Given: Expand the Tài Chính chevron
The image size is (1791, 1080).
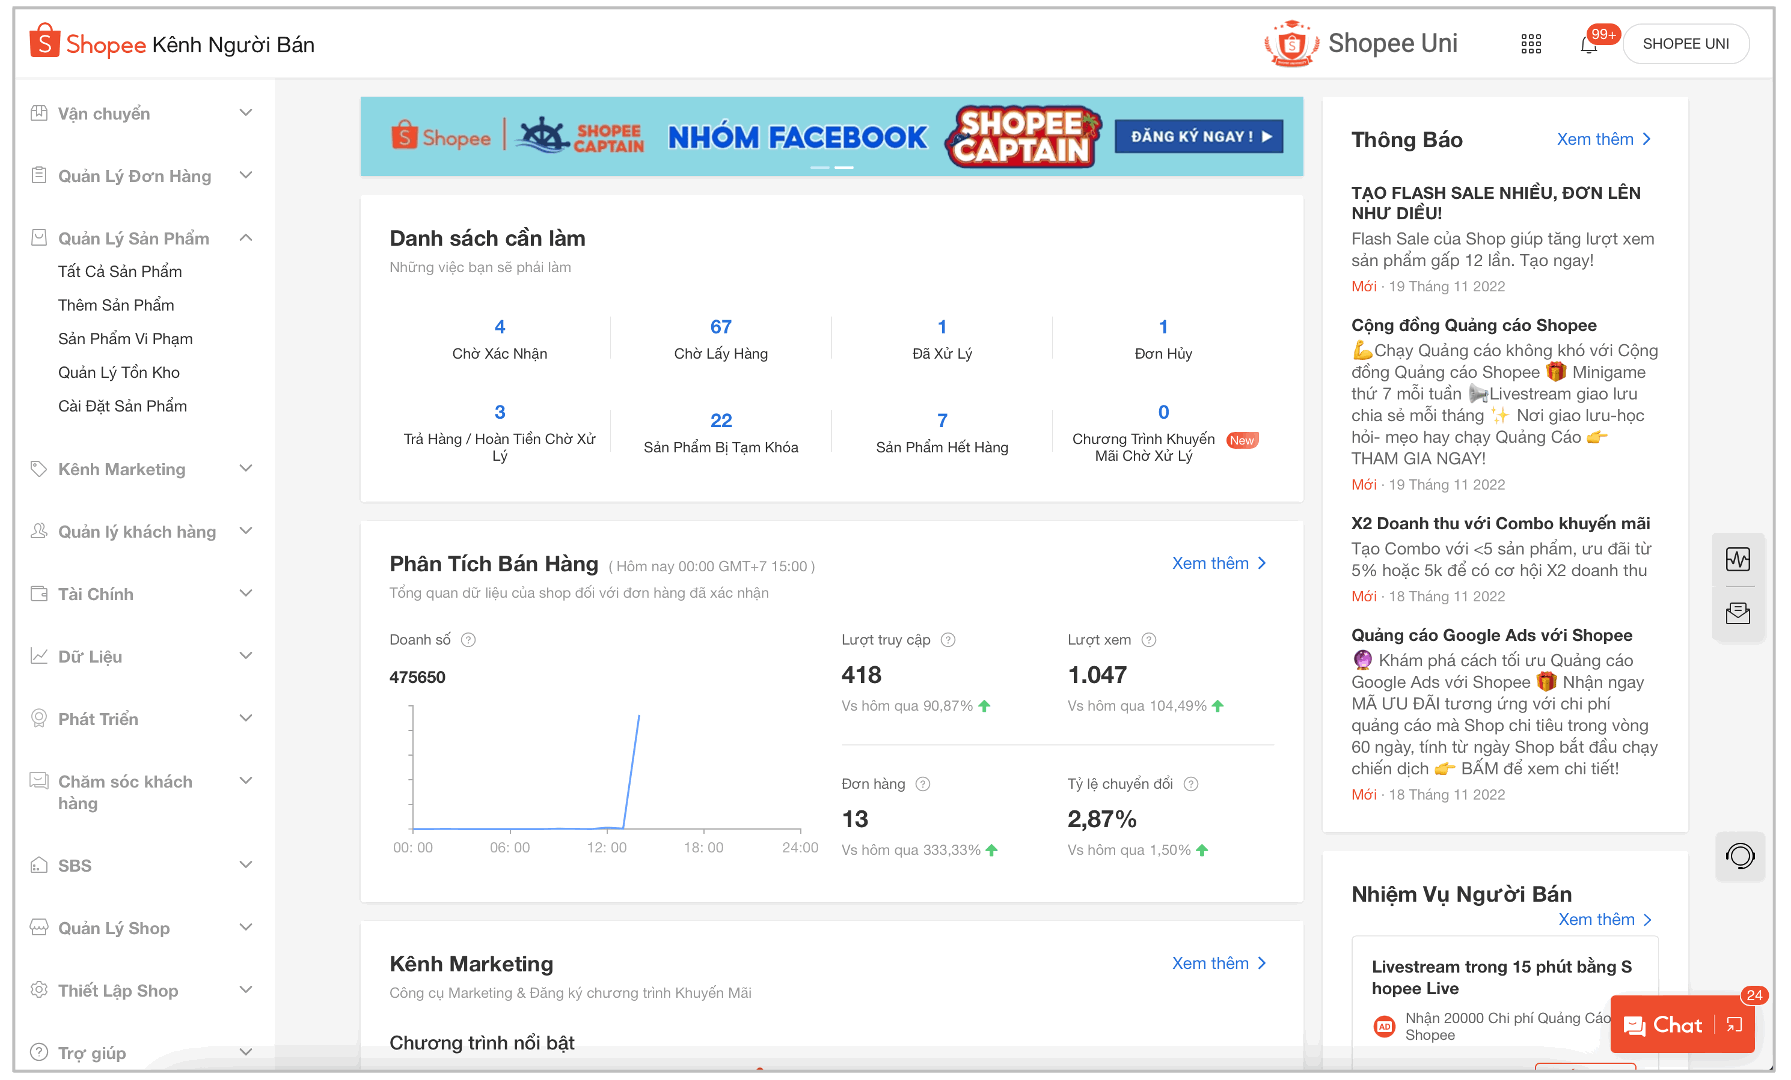Looking at the screenshot, I should click(246, 594).
